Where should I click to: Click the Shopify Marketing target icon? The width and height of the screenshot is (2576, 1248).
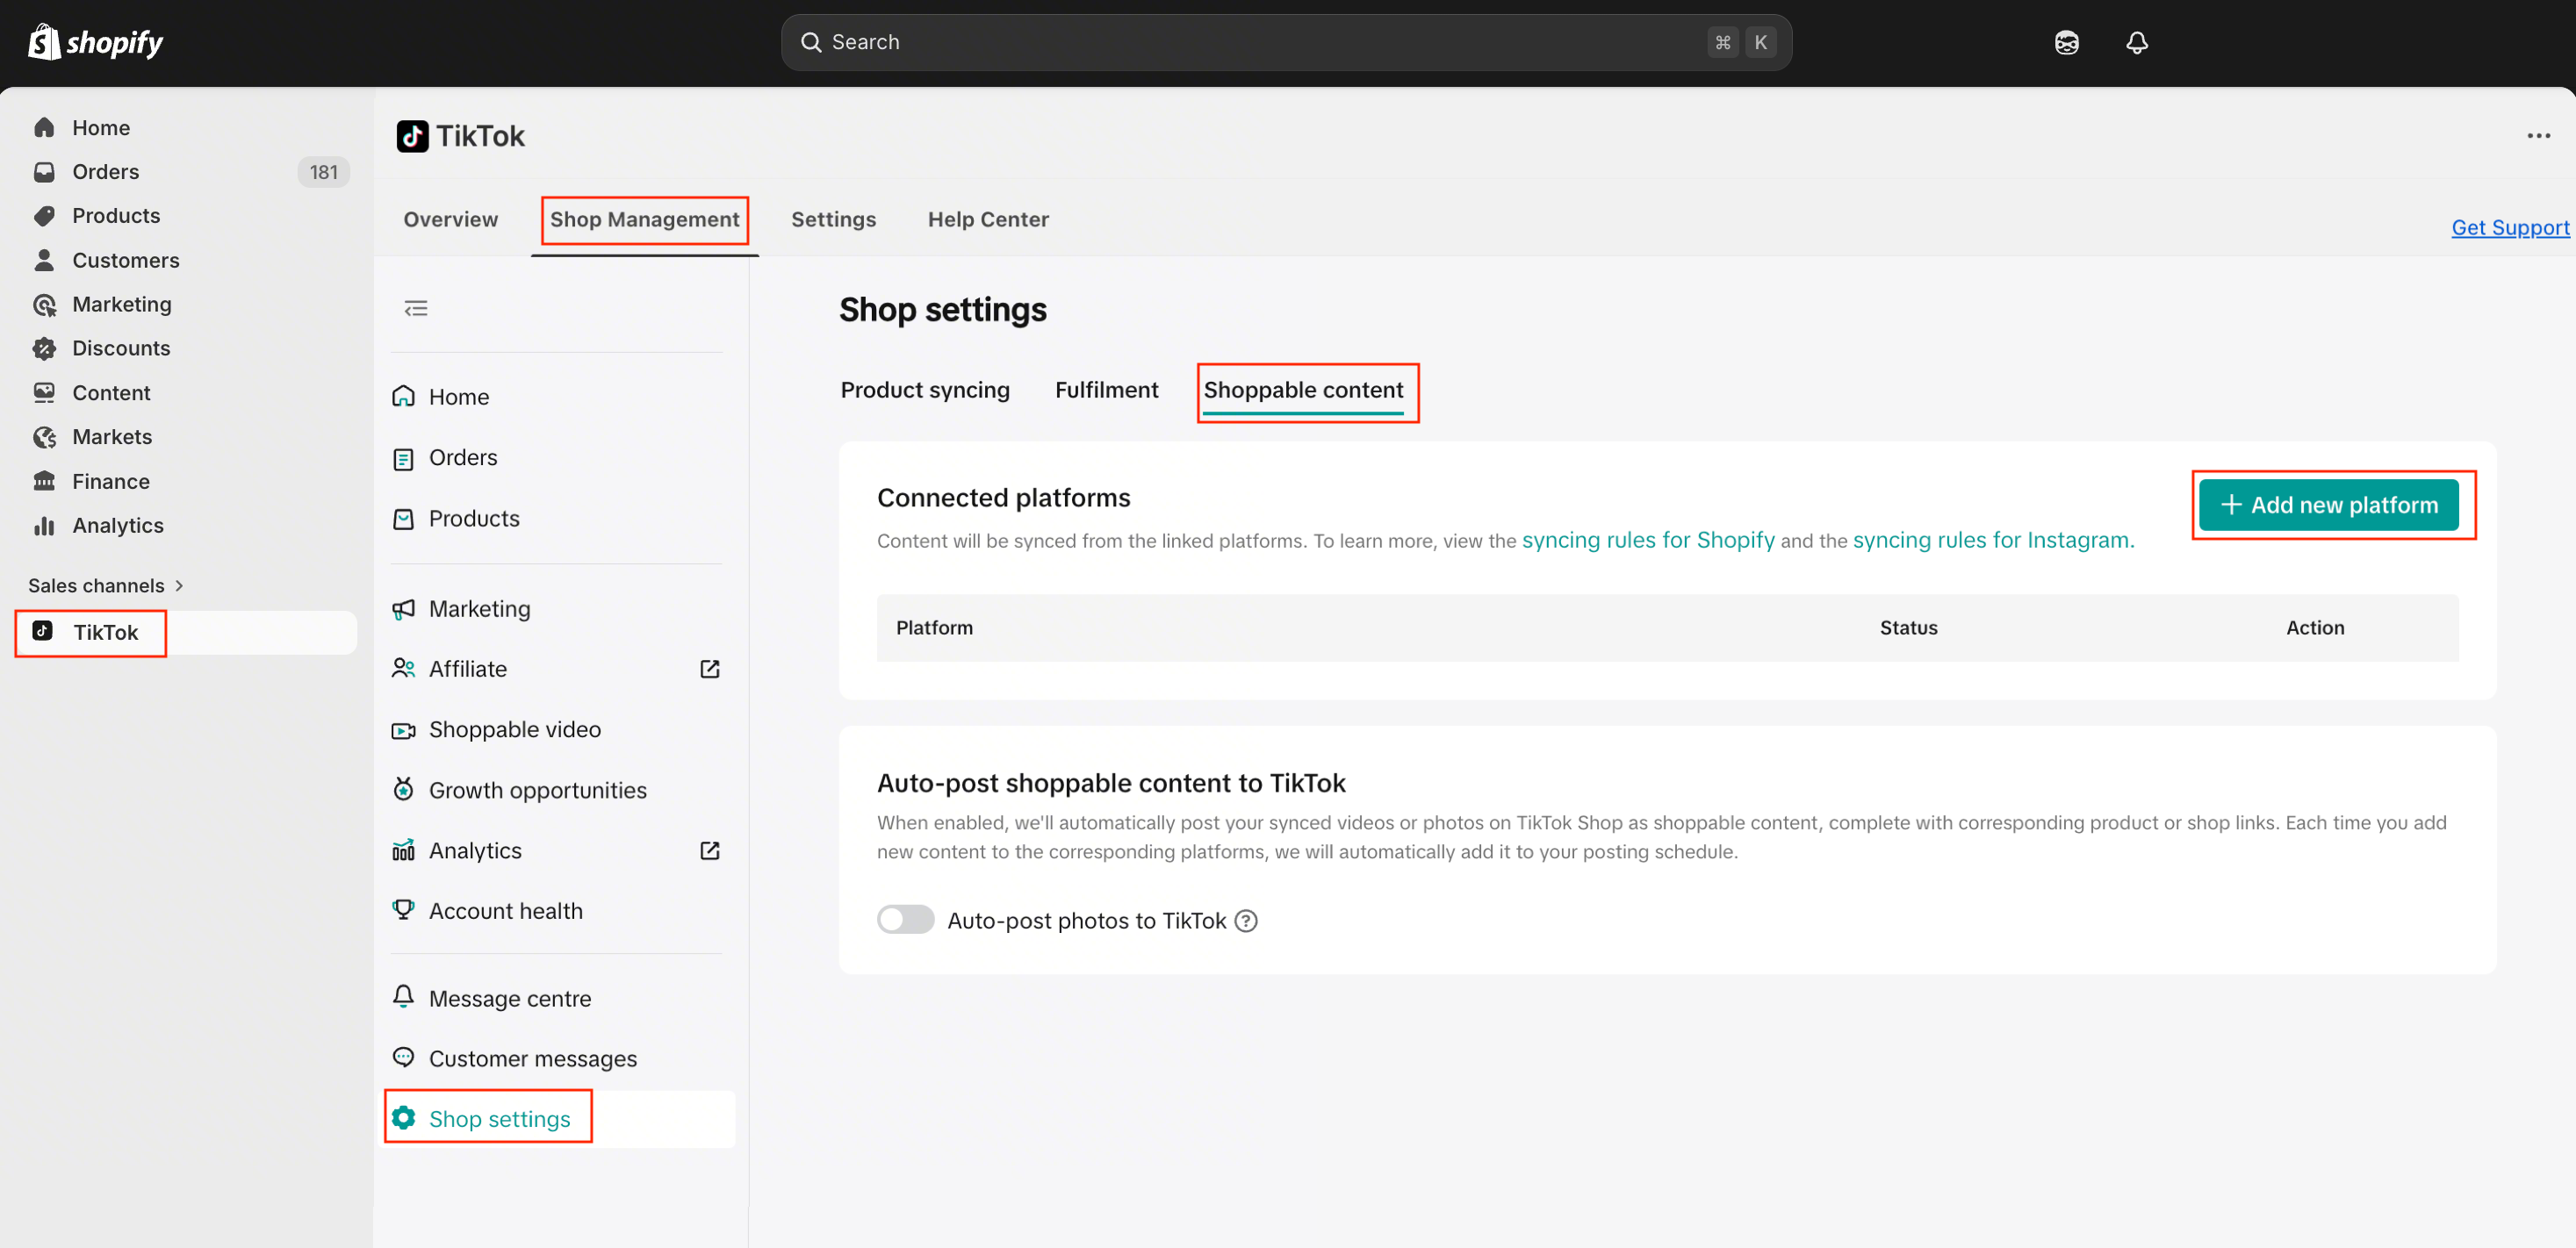(44, 304)
